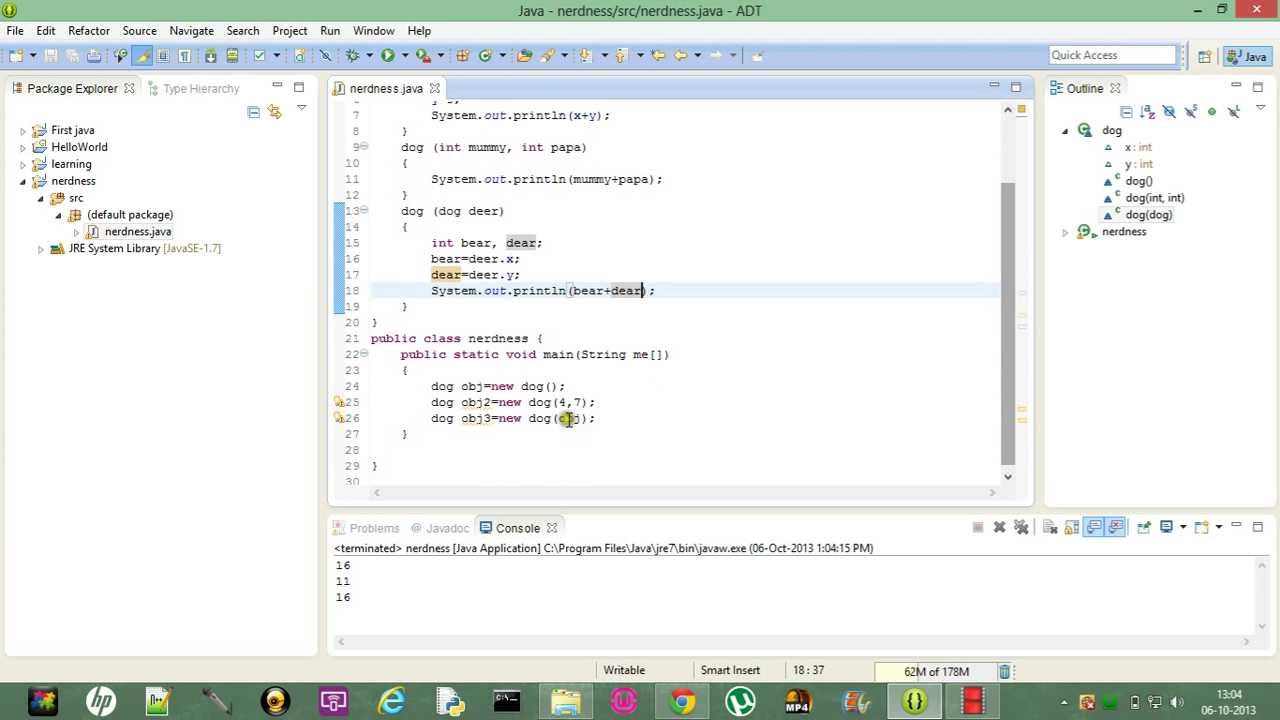Click the Run (green play) toolbar button
The width and height of the screenshot is (1280, 720).
coord(387,56)
